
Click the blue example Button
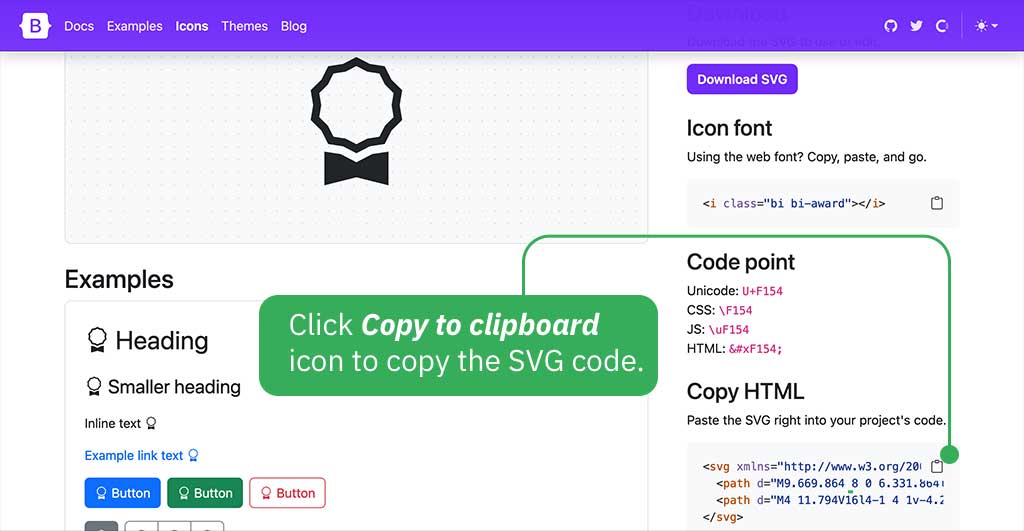(x=122, y=493)
